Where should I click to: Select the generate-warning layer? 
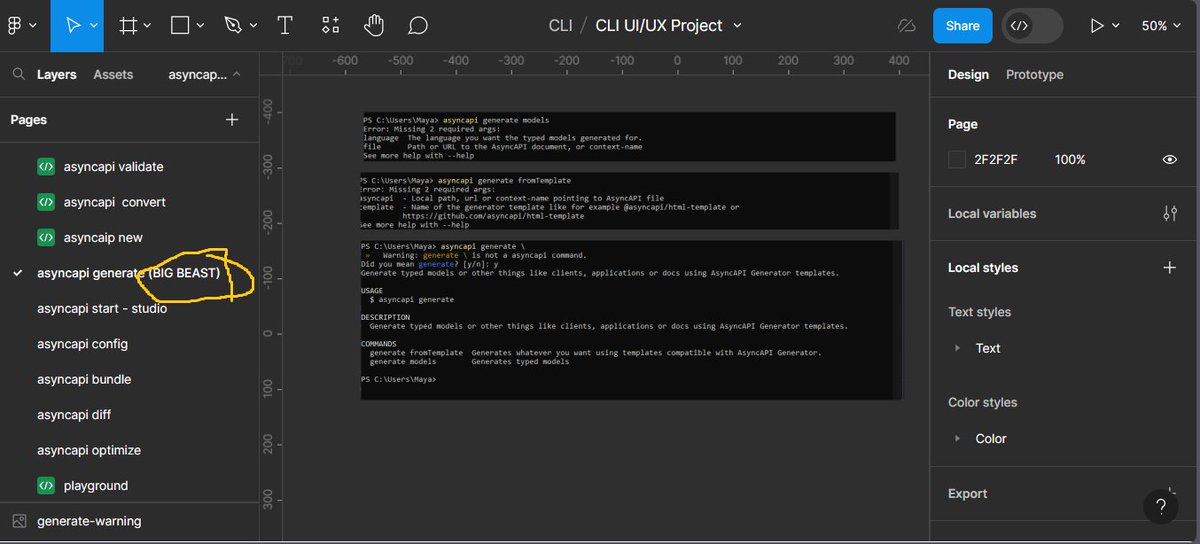(x=89, y=521)
